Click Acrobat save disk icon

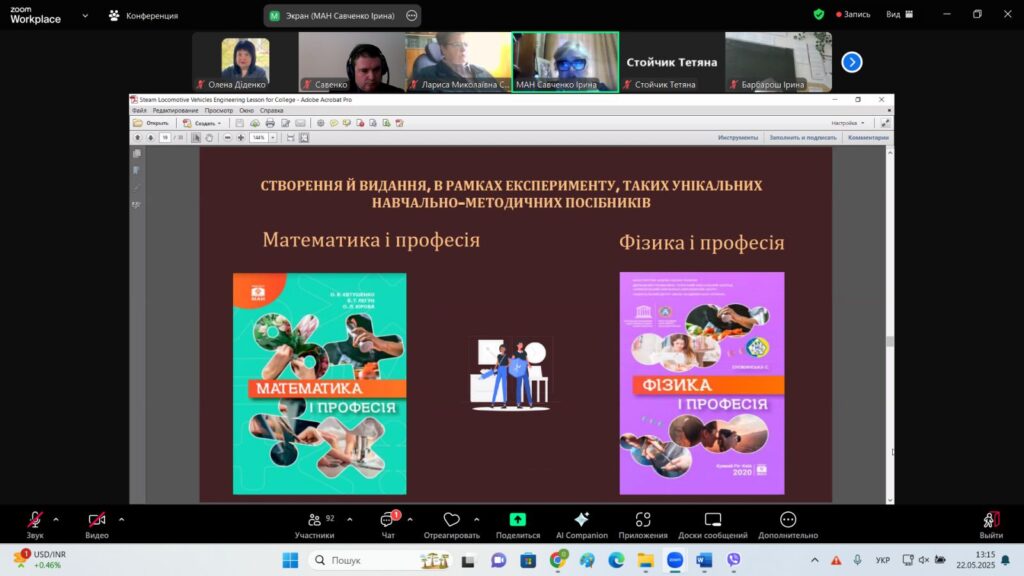[x=240, y=123]
